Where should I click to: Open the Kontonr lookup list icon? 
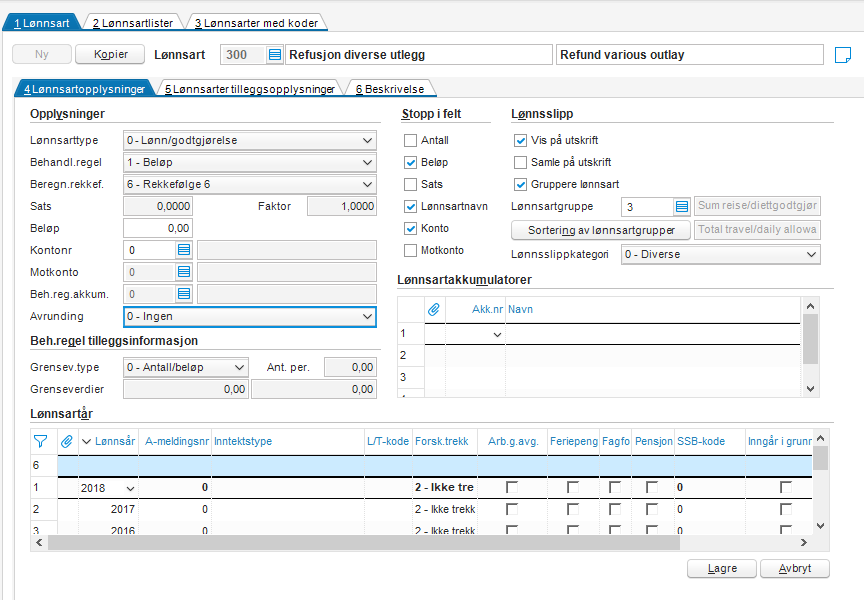tap(183, 250)
